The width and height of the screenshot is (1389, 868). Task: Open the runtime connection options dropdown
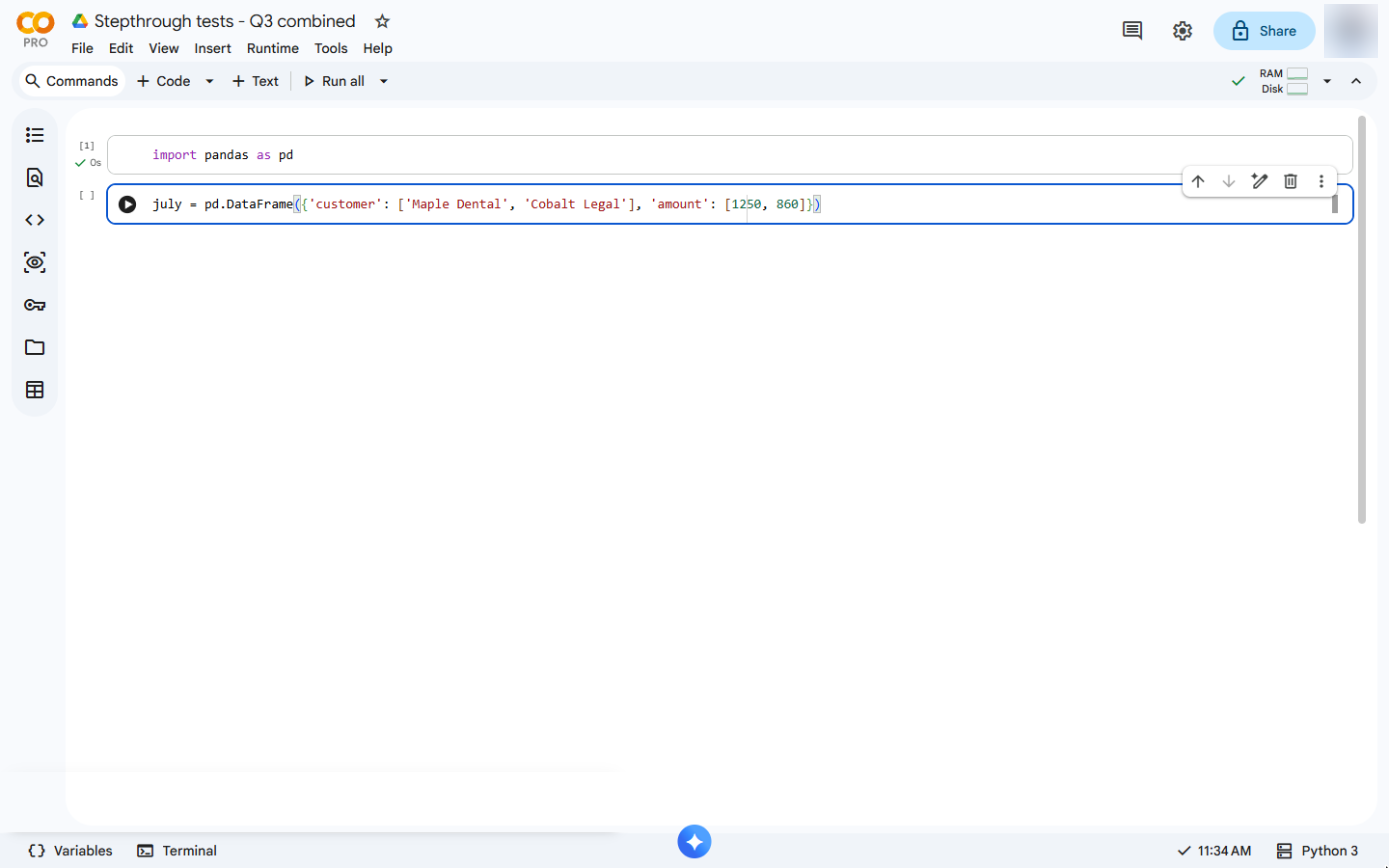click(x=1327, y=81)
